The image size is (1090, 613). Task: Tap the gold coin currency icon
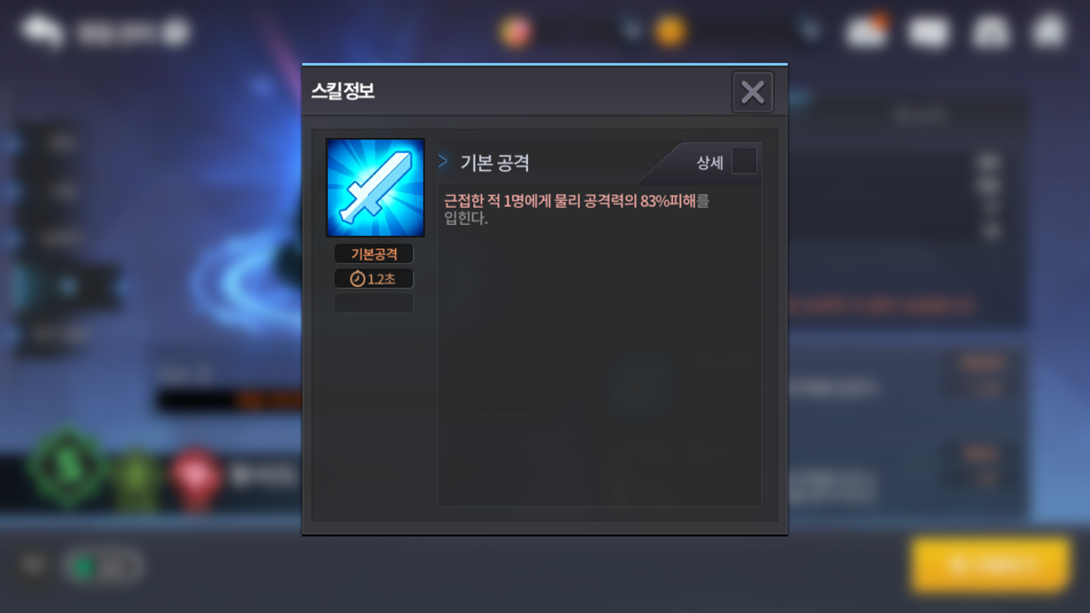pos(670,31)
